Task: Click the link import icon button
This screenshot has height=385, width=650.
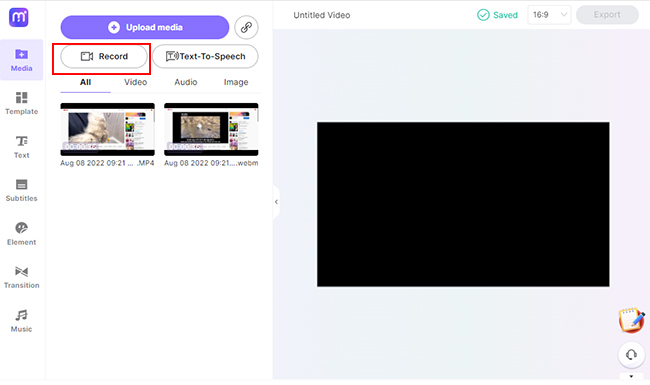Action: (246, 27)
